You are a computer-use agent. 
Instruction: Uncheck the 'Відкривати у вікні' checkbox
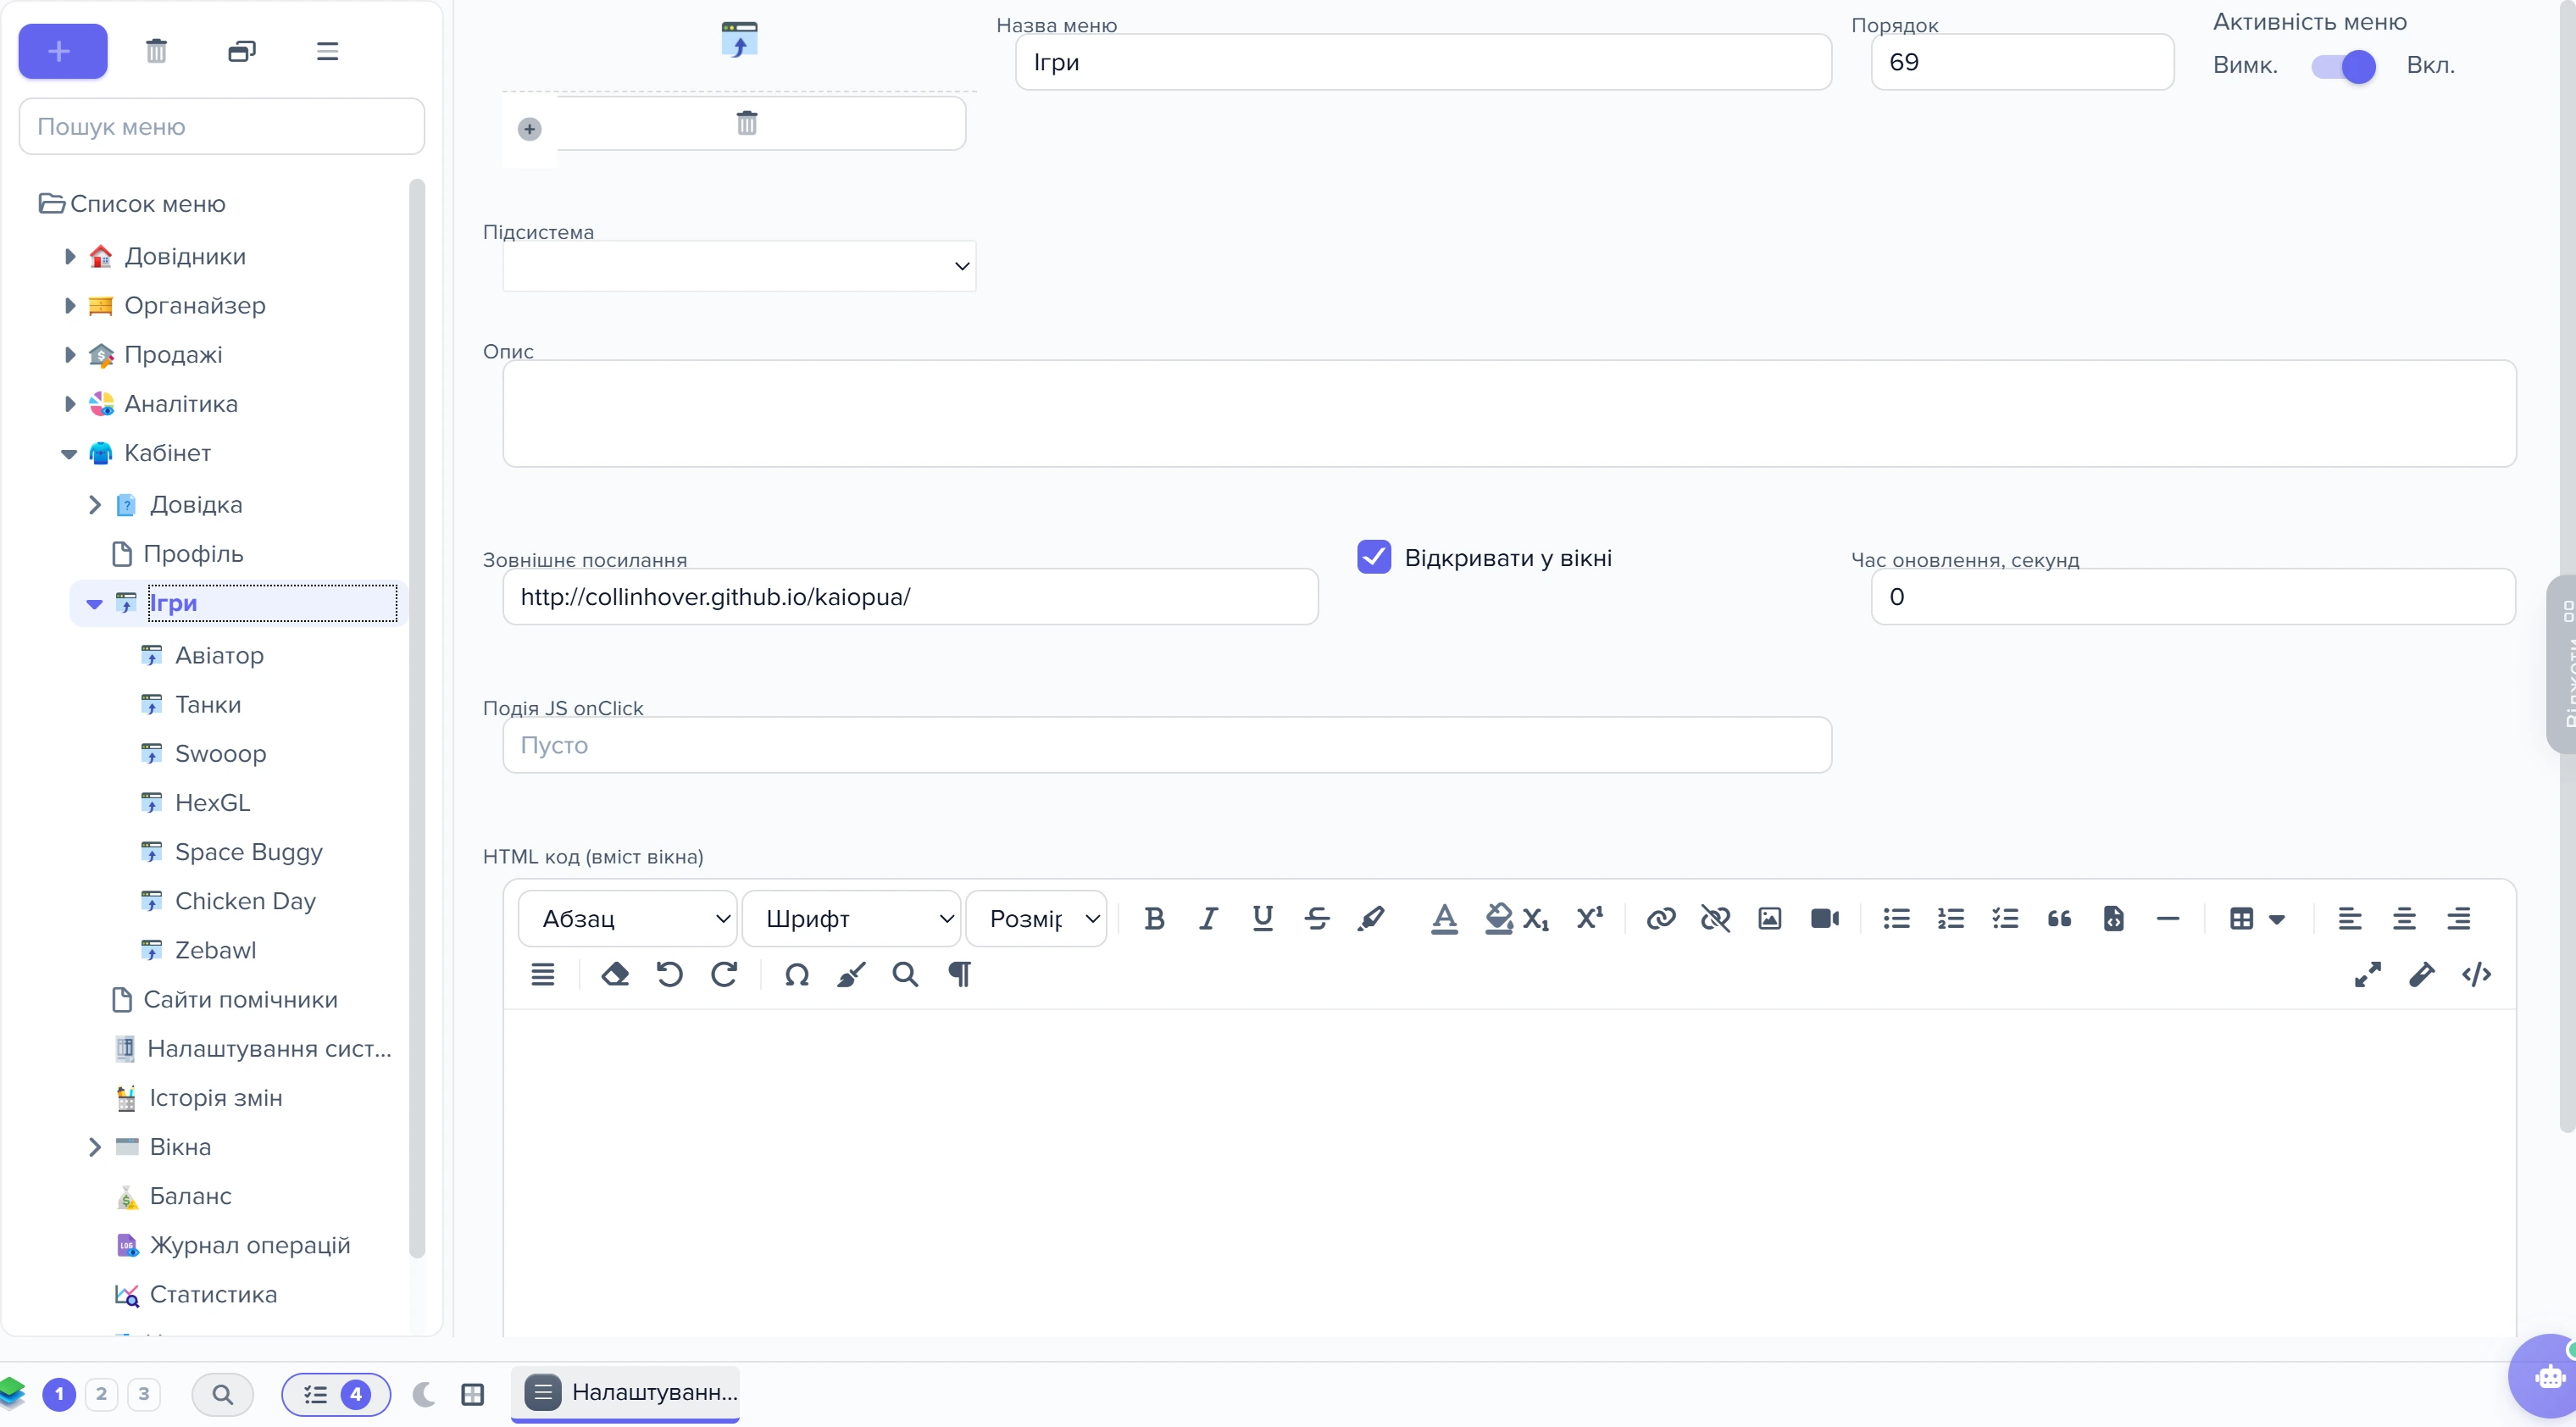(x=1374, y=557)
